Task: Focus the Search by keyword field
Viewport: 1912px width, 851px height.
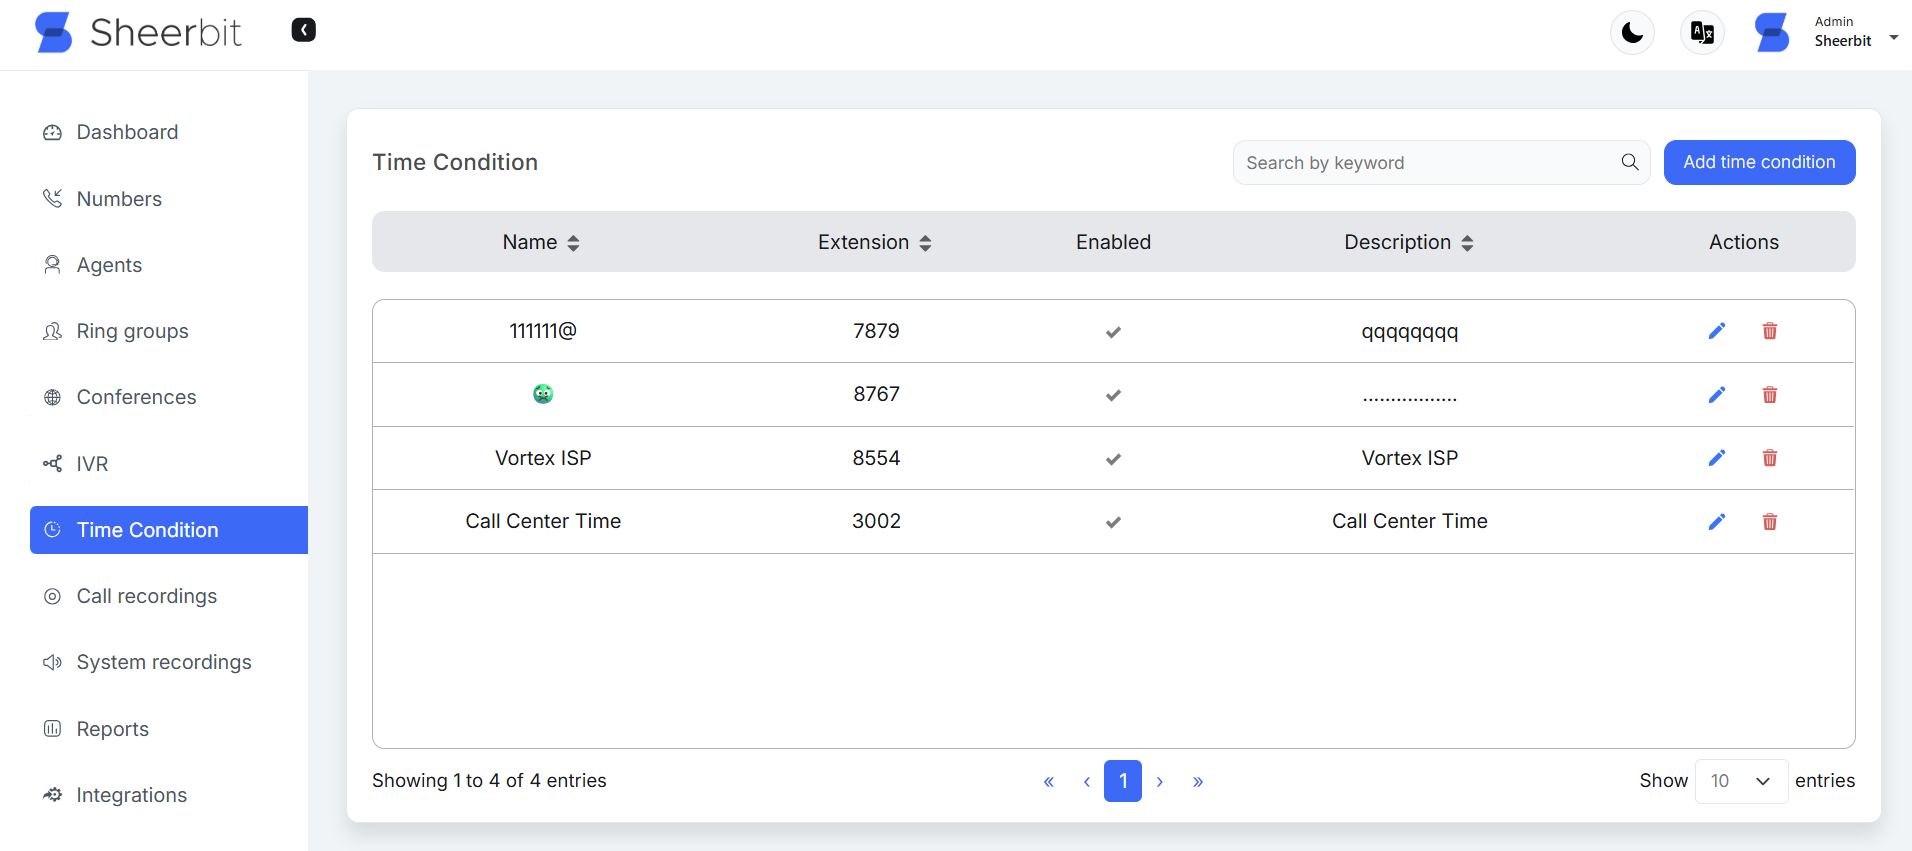Action: coord(1425,163)
